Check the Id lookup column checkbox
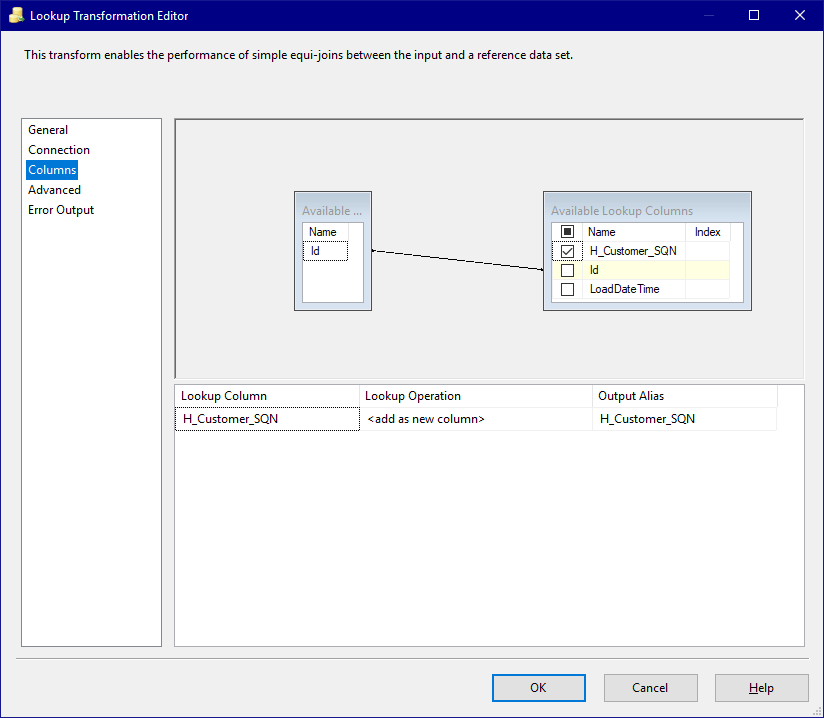 pos(567,270)
